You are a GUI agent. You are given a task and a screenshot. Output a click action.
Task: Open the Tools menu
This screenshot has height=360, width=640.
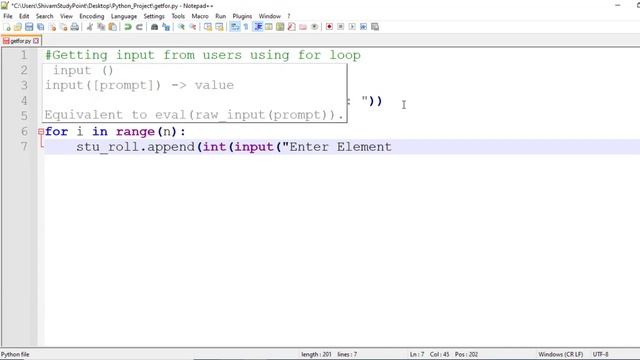[x=178, y=16]
